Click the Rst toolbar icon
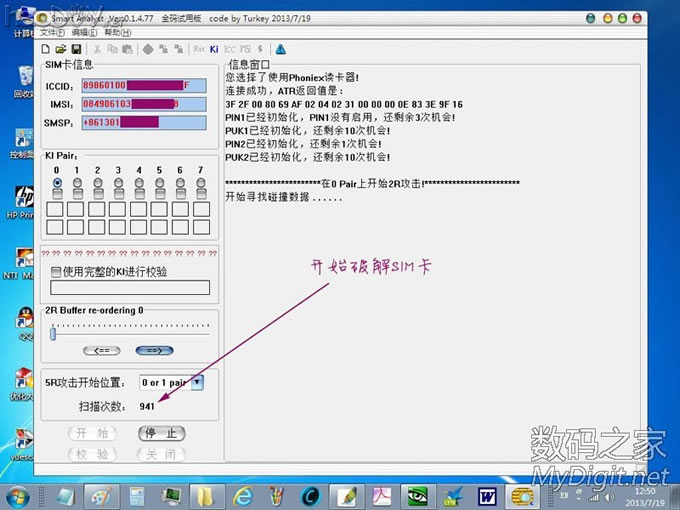The height and width of the screenshot is (510, 680). point(198,49)
